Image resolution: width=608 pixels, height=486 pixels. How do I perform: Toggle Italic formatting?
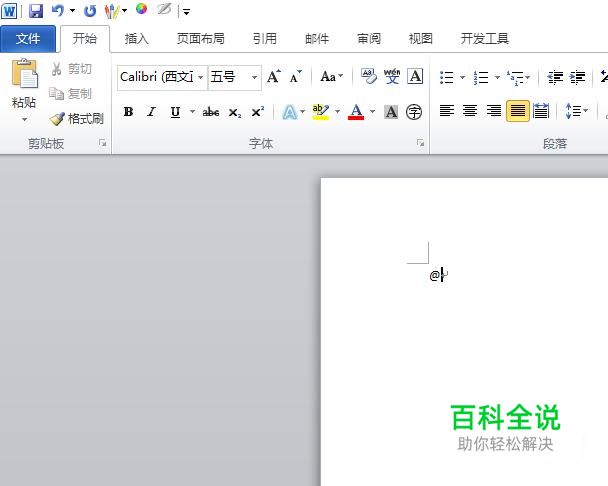pos(151,112)
